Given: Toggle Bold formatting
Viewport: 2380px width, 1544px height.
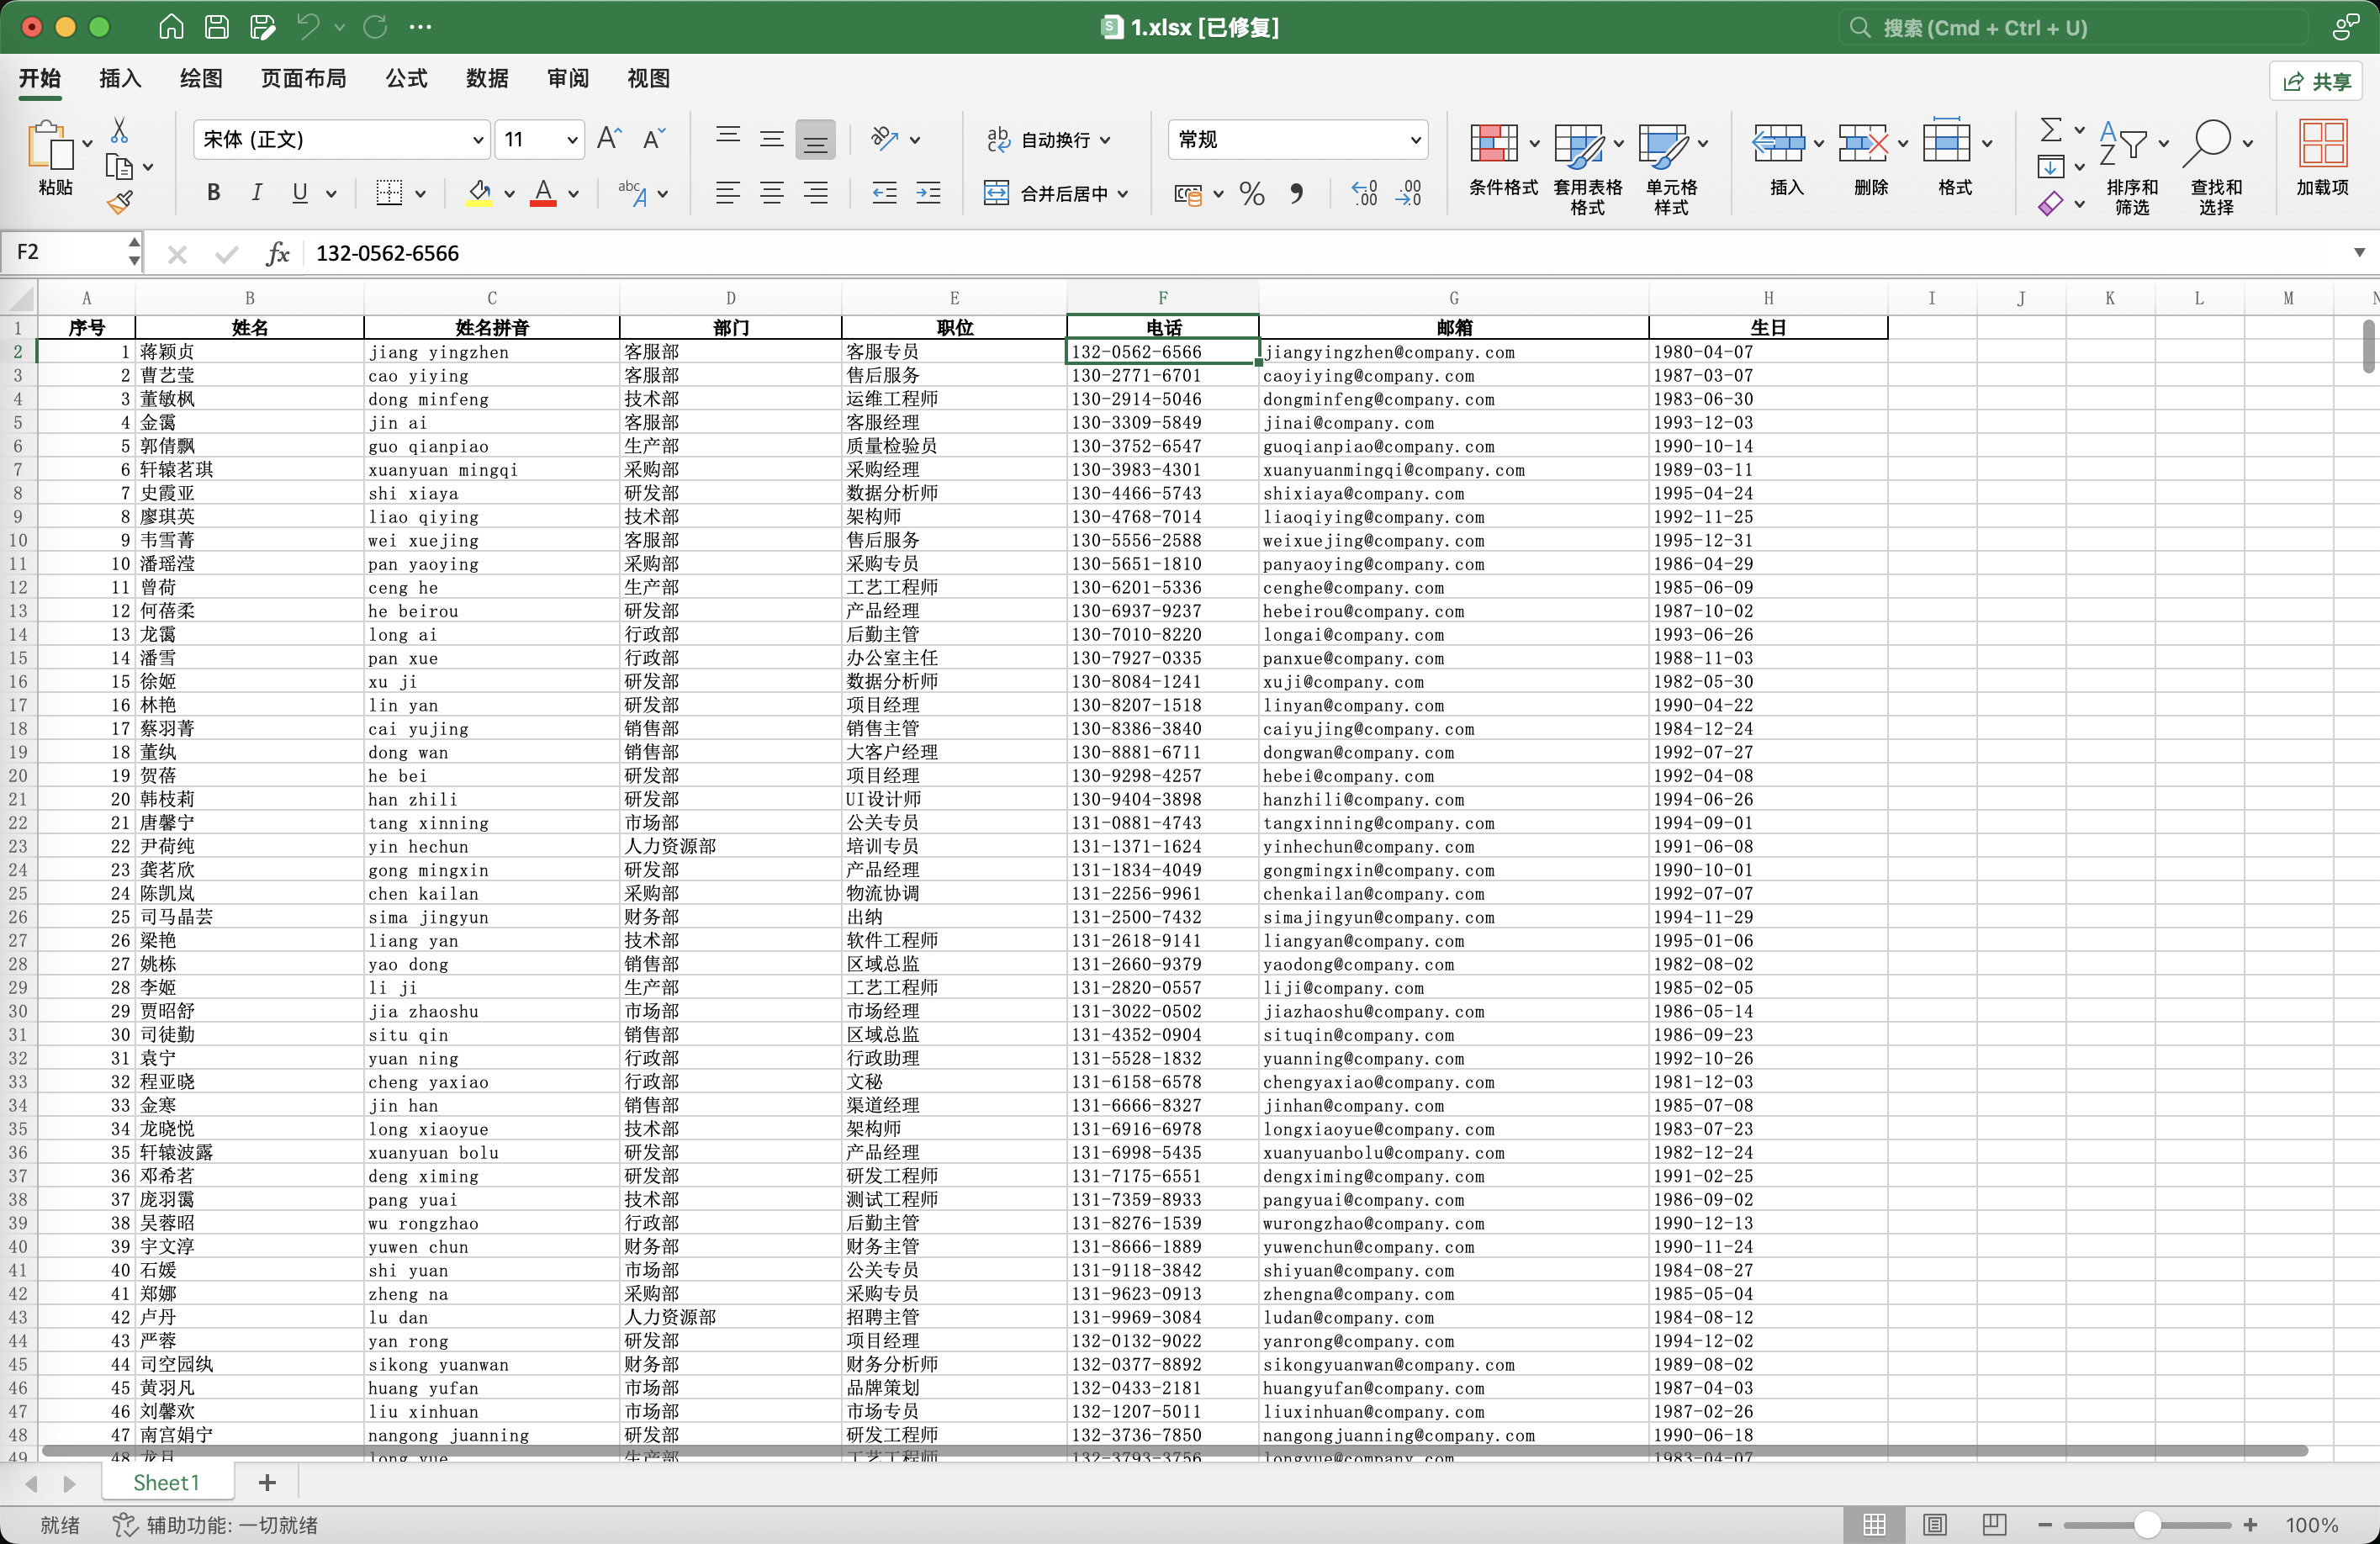Looking at the screenshot, I should tap(213, 193).
